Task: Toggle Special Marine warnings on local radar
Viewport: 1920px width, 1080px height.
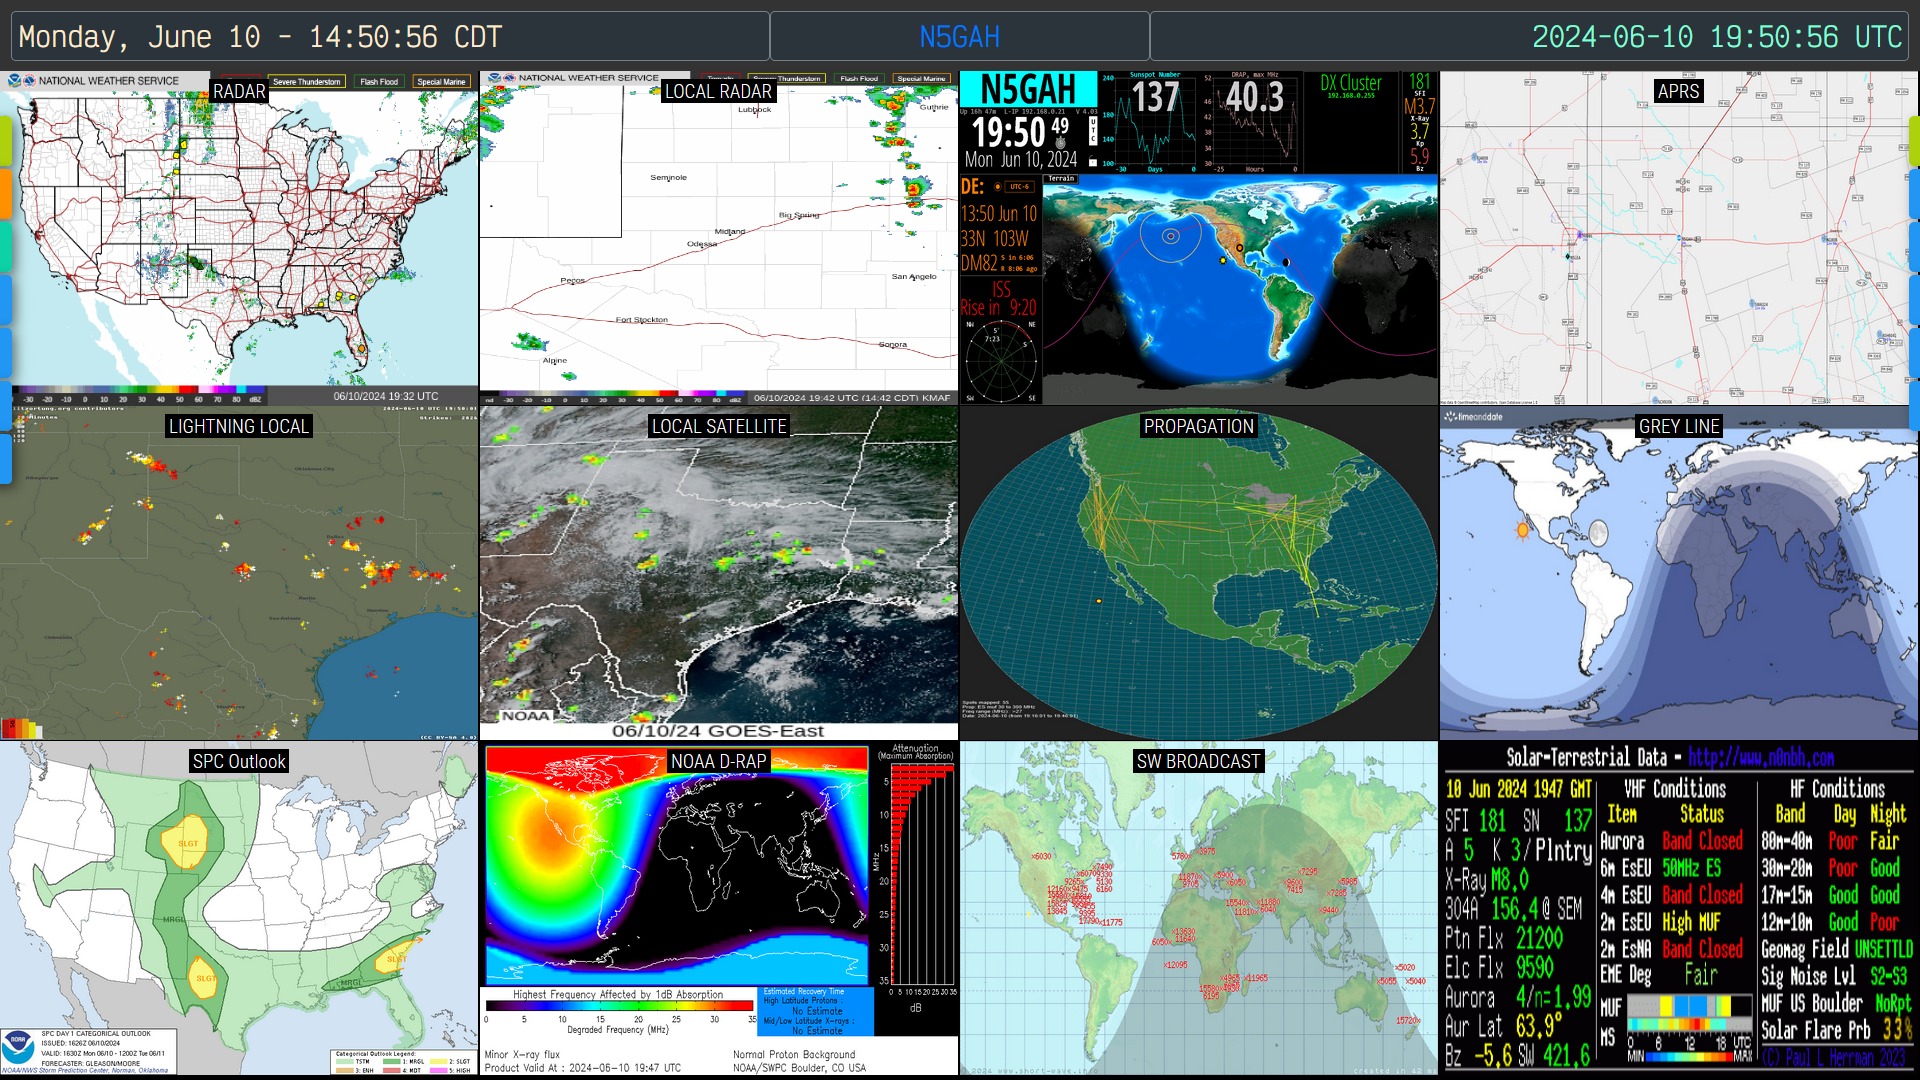Action: (x=921, y=78)
